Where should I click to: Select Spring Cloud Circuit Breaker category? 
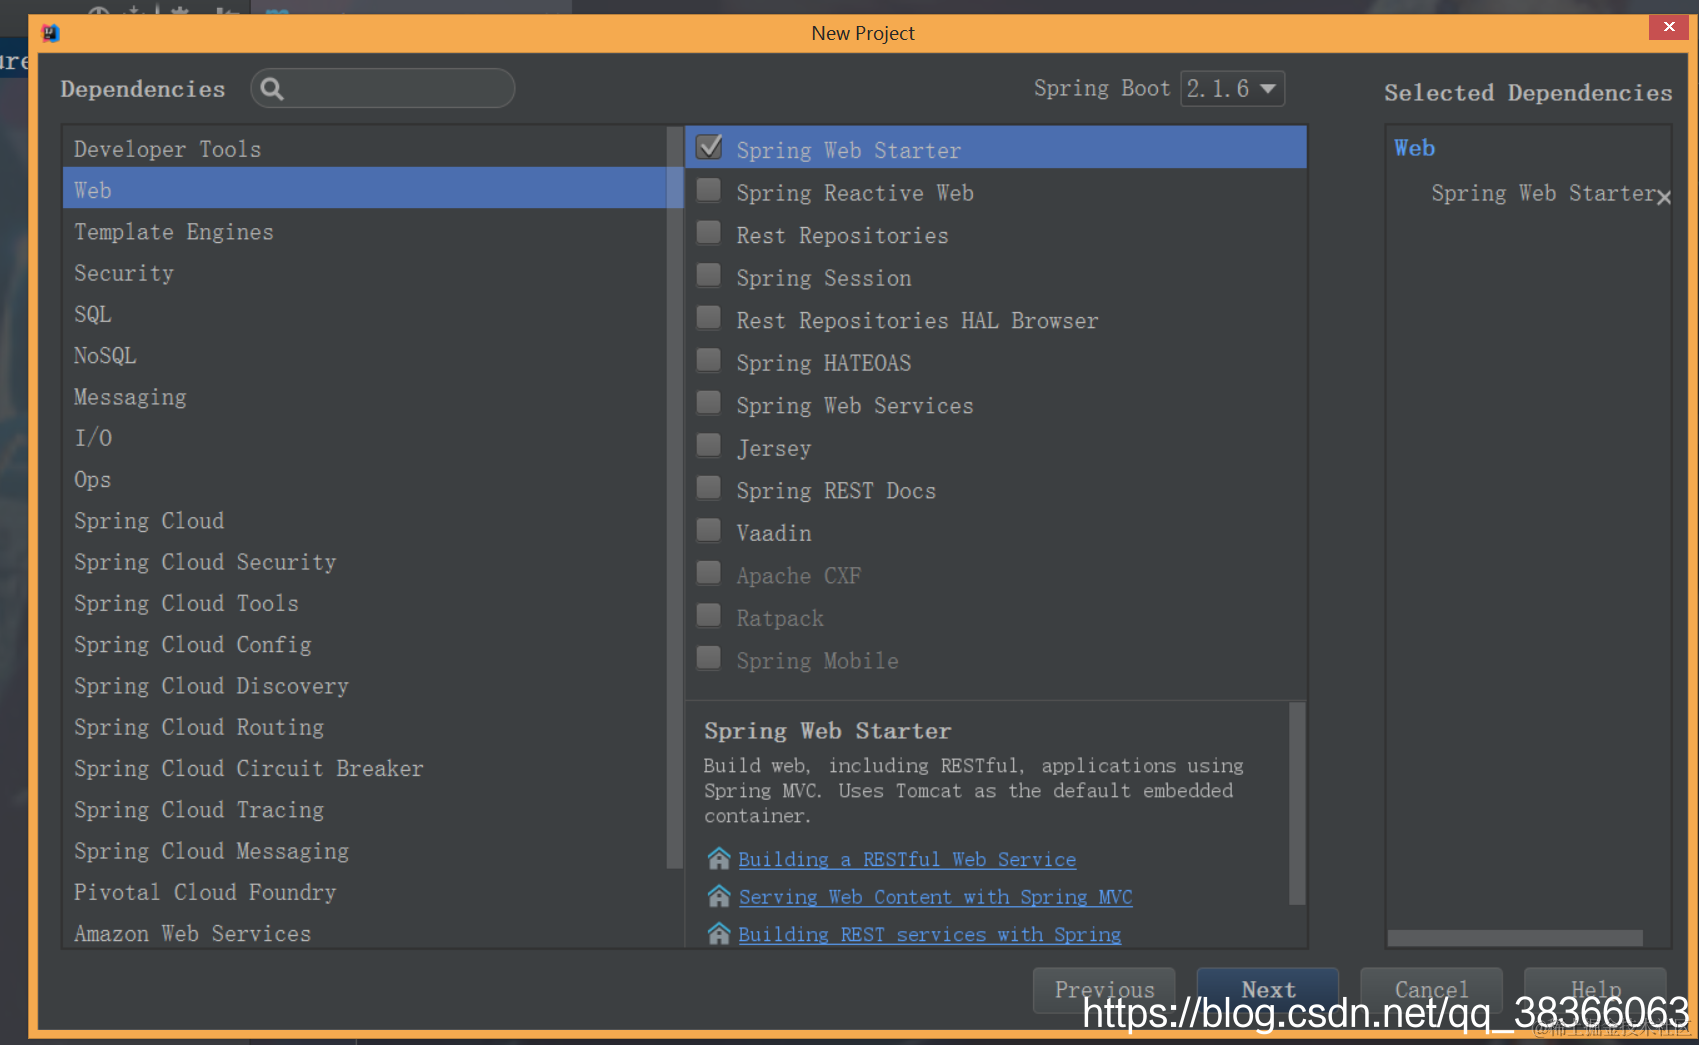click(x=364, y=769)
